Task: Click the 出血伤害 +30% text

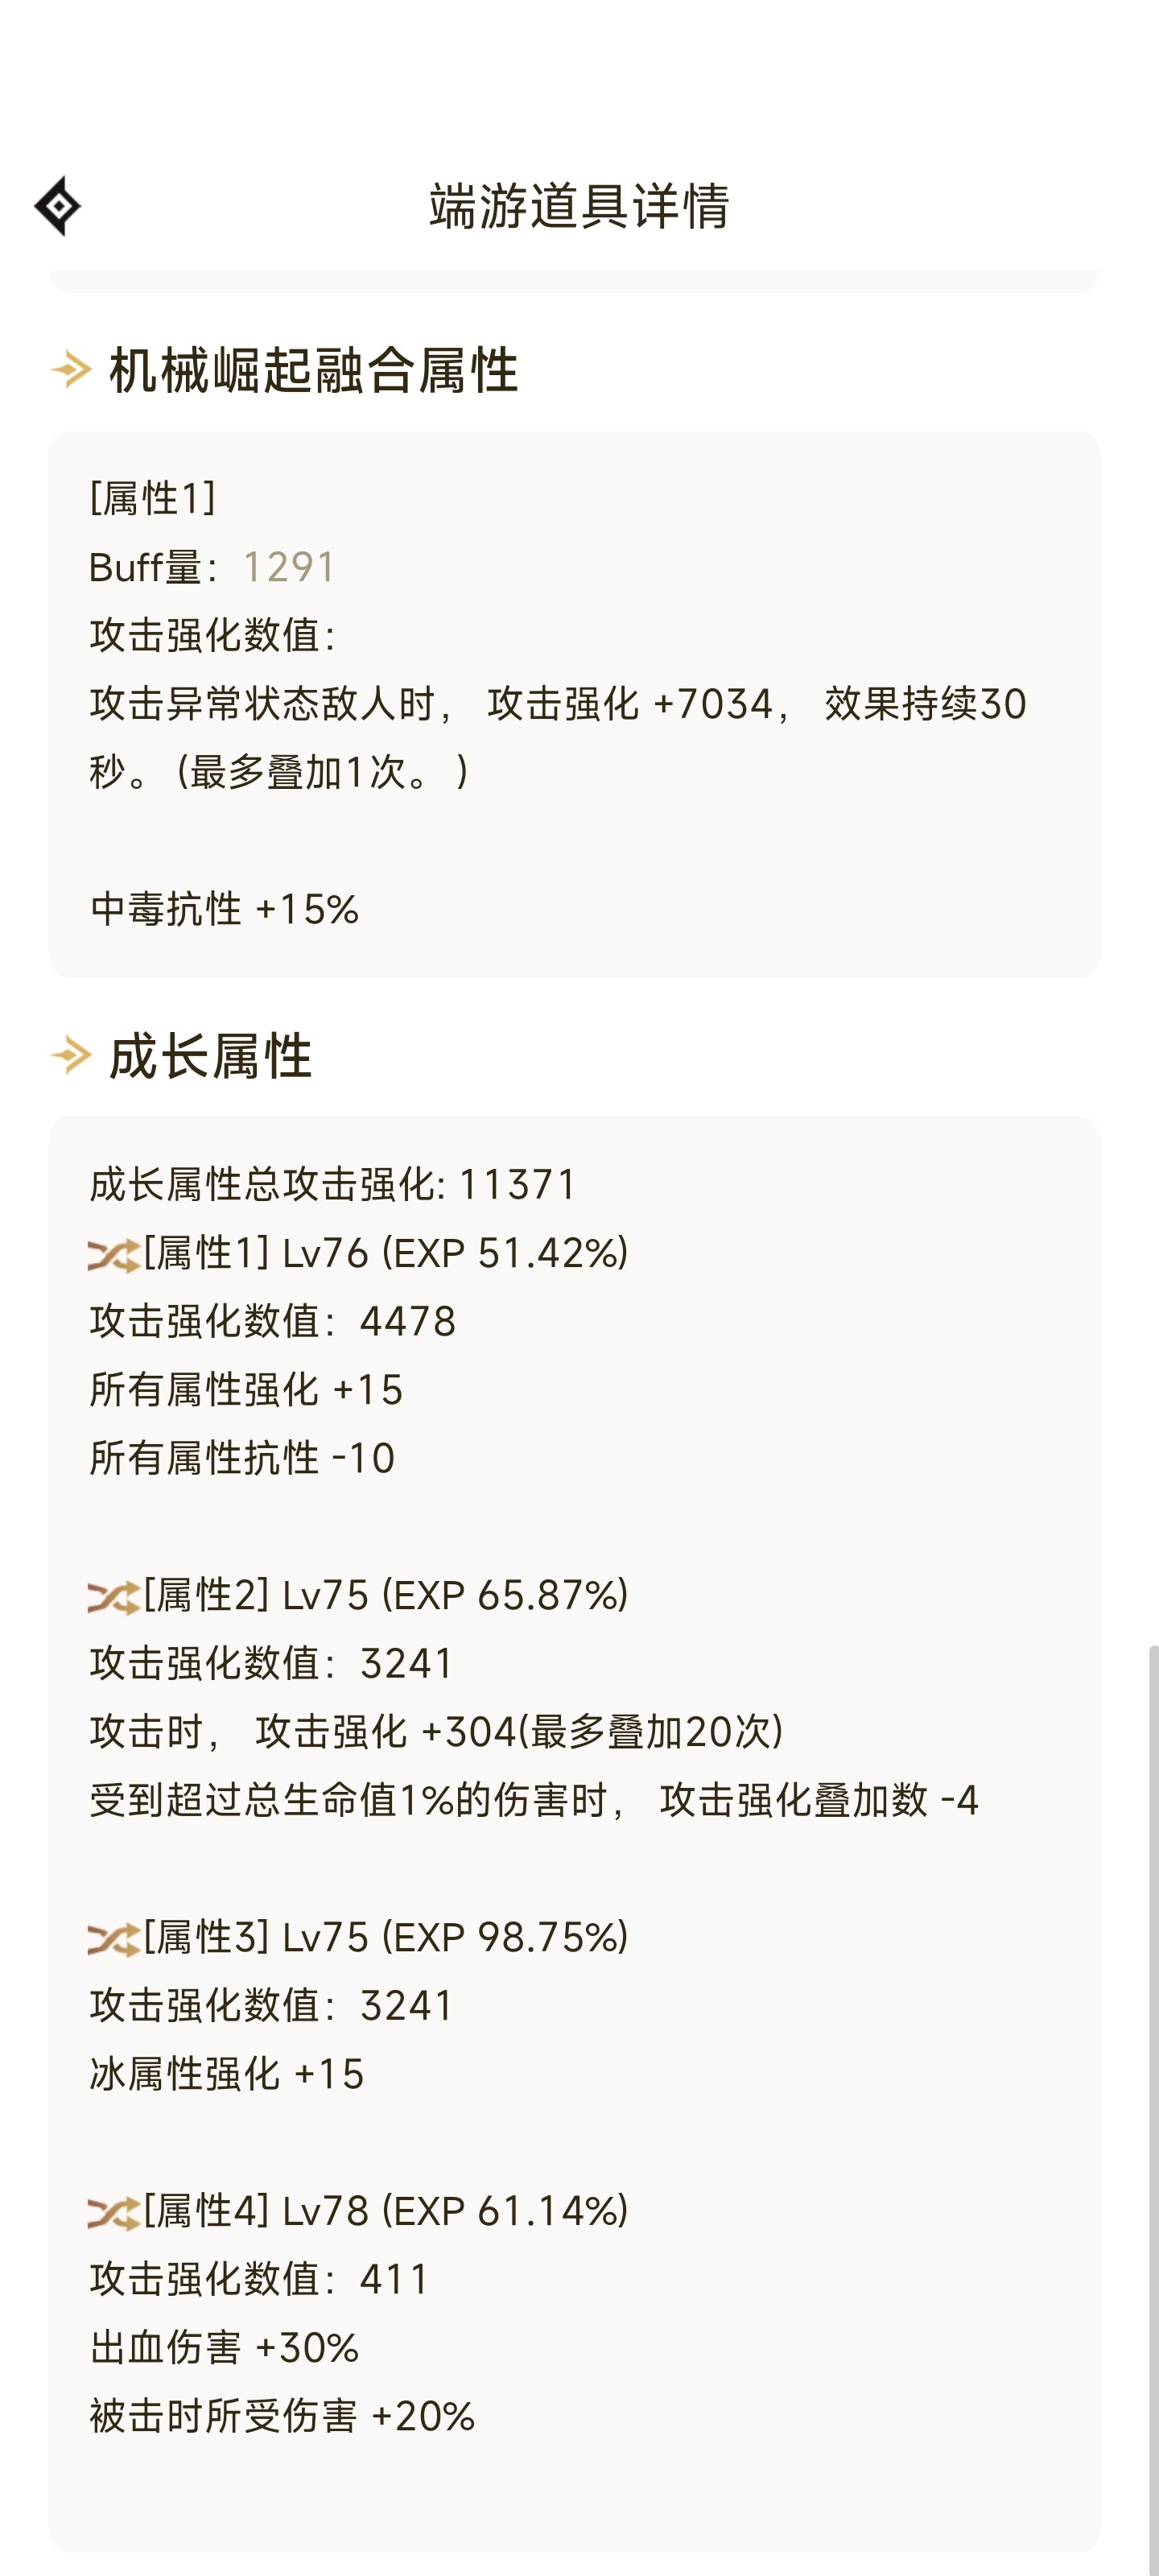Action: pos(224,2347)
